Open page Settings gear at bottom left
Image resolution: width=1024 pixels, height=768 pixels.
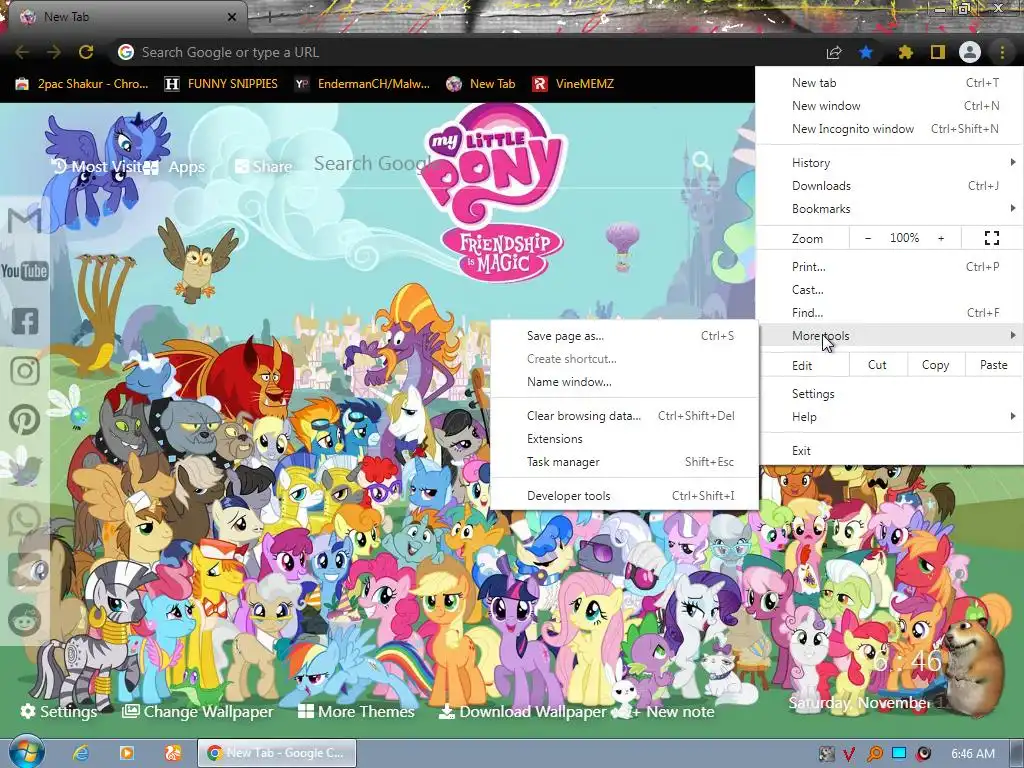59,711
